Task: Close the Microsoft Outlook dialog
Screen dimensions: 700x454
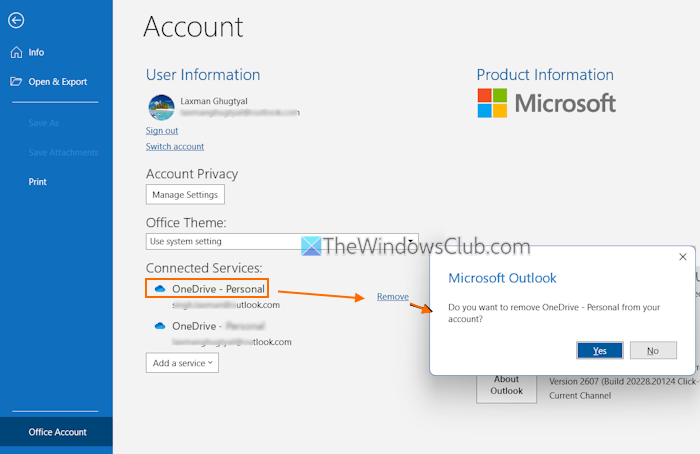Action: tap(683, 257)
